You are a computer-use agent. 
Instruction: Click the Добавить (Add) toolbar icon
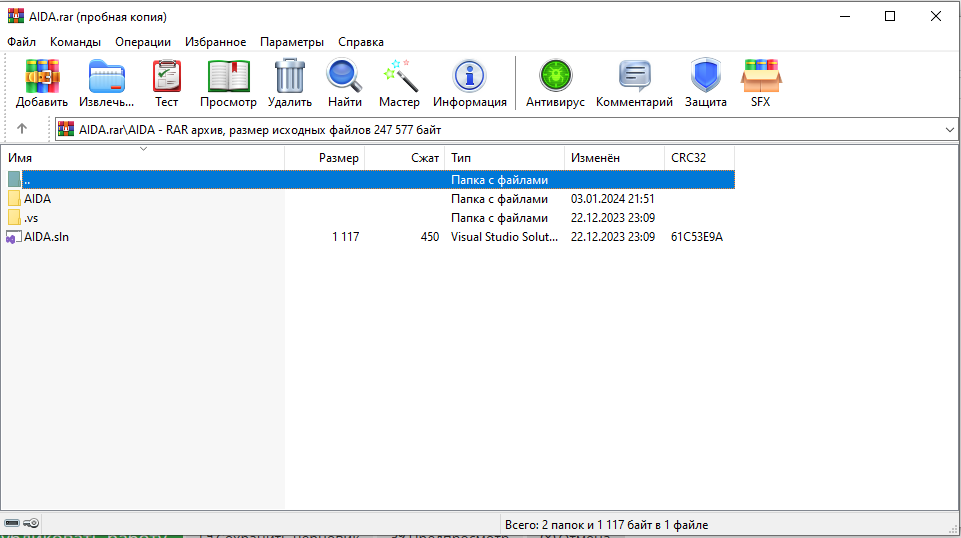click(x=42, y=77)
